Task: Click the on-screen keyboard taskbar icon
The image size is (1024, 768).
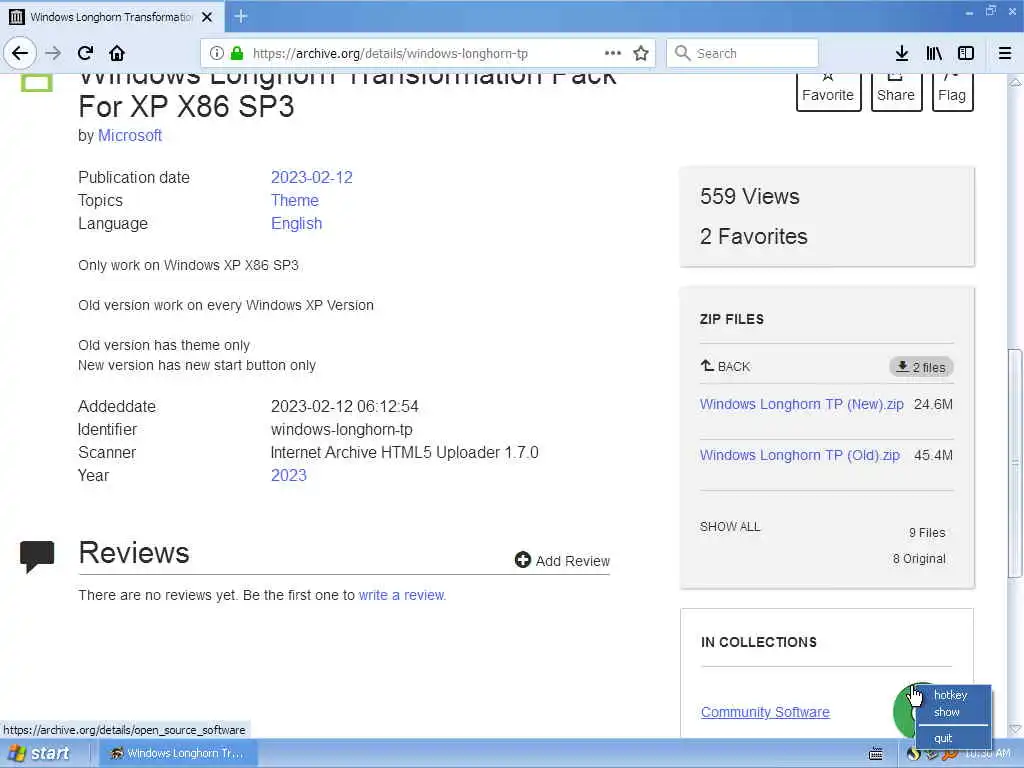Action: coord(876,754)
